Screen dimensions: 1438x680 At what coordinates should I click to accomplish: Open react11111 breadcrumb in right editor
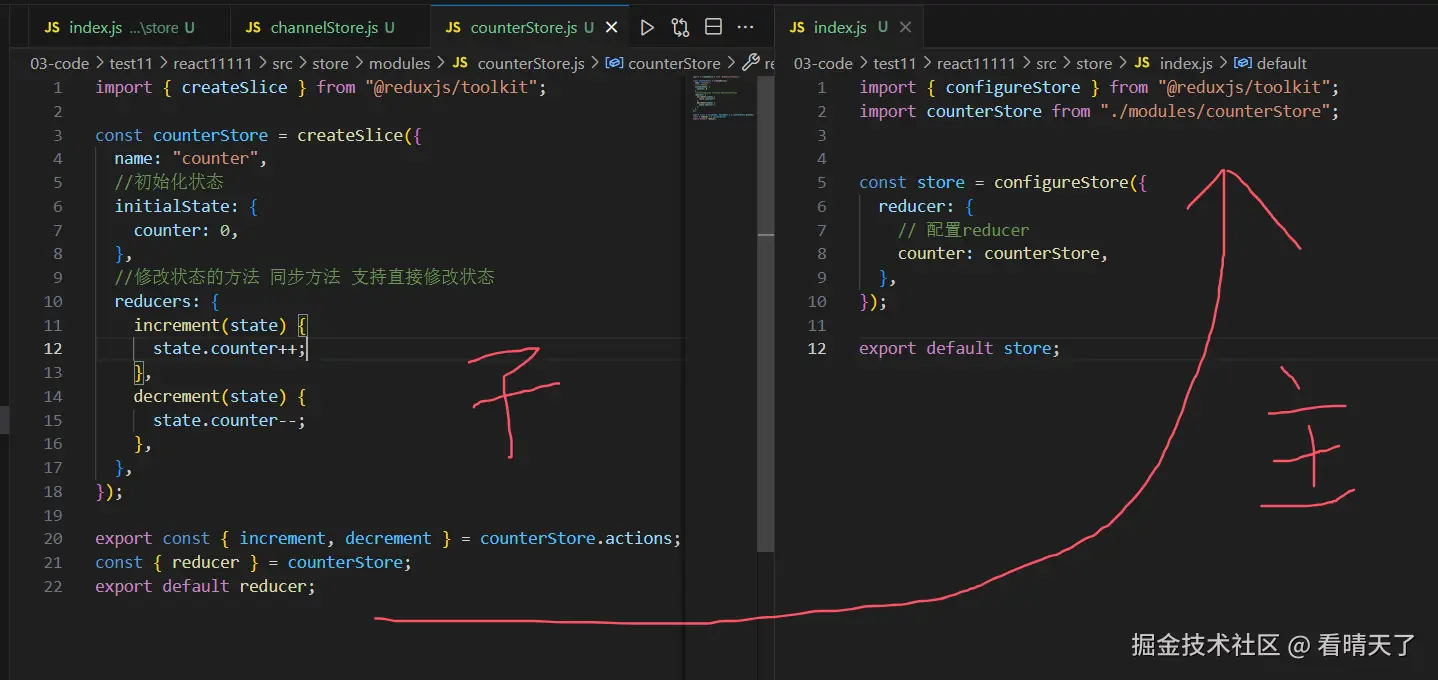[x=976, y=62]
